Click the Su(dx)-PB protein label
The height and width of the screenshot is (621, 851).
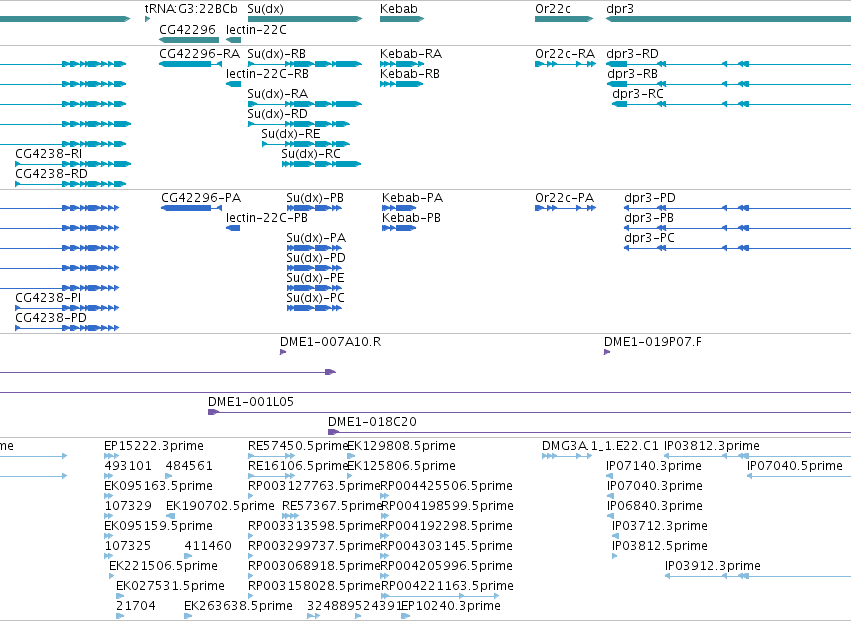click(x=315, y=198)
